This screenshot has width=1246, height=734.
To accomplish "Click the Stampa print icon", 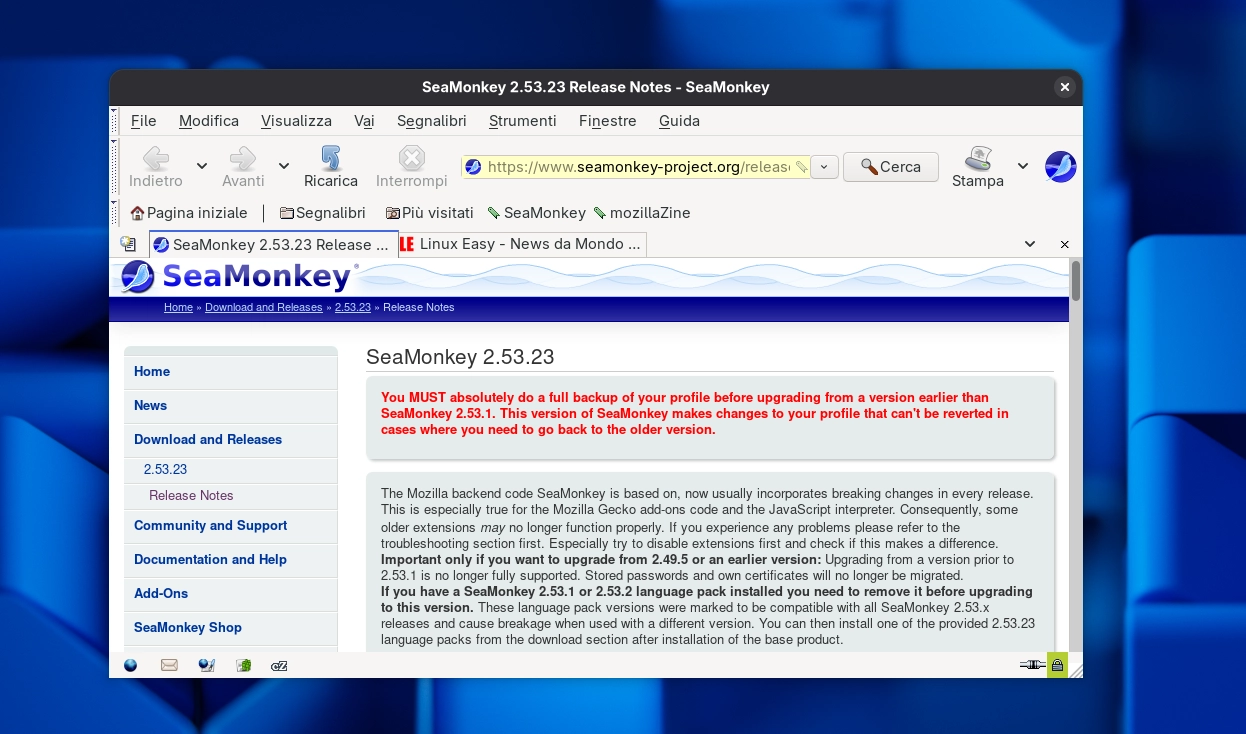I will click(976, 158).
